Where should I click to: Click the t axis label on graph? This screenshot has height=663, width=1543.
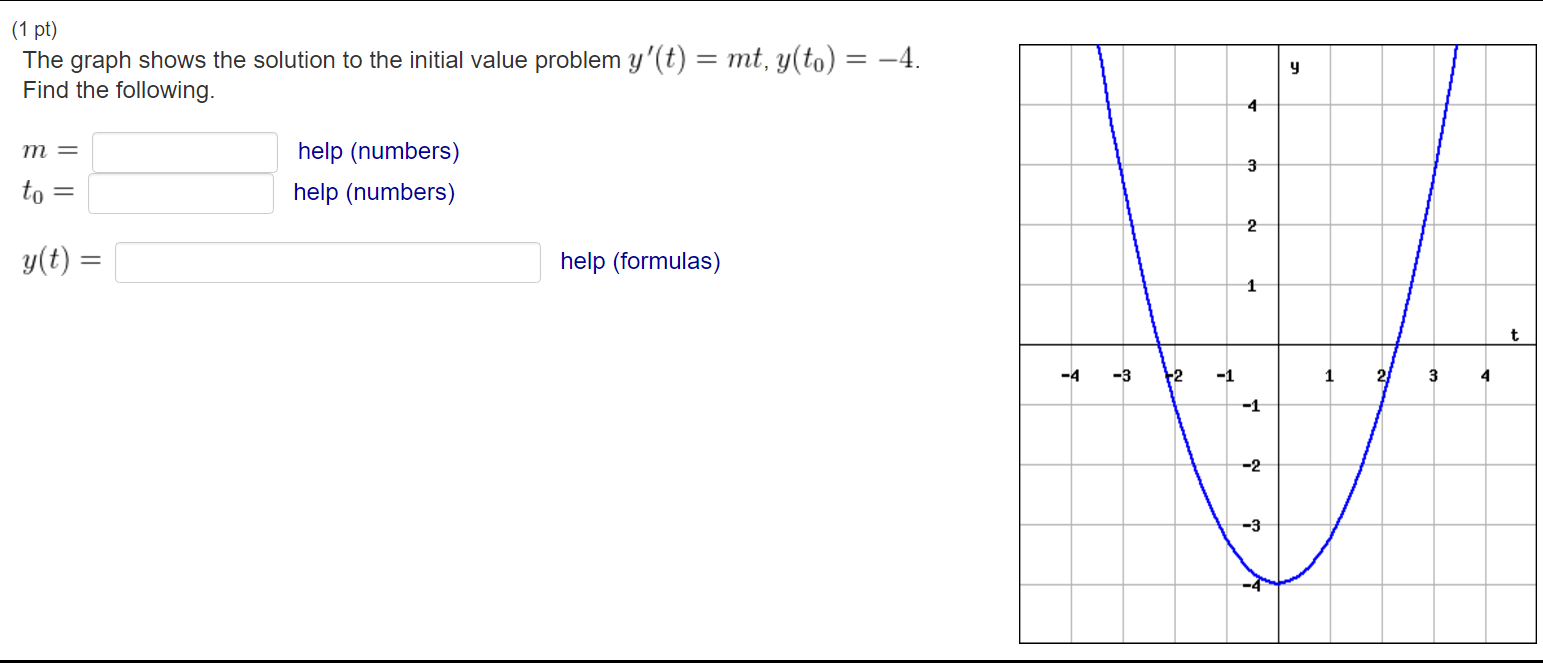click(1515, 335)
